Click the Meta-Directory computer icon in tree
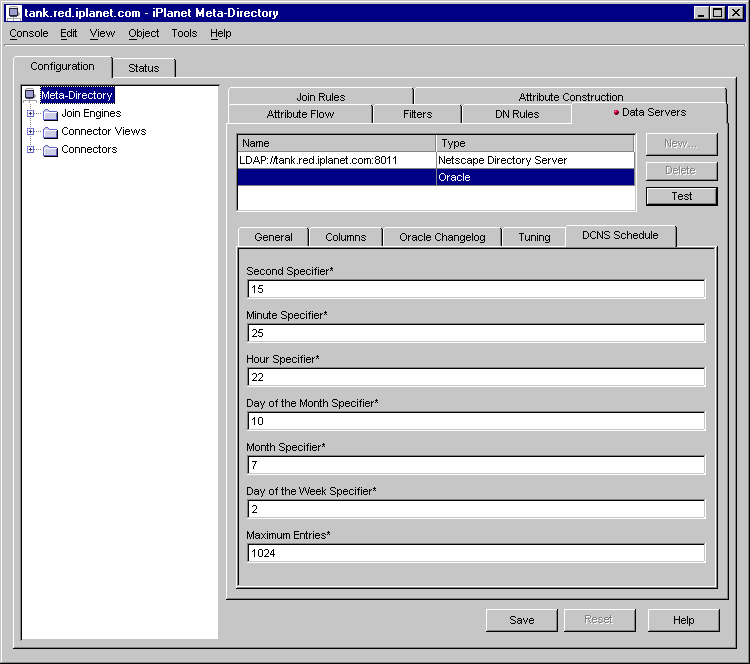 (x=30, y=95)
